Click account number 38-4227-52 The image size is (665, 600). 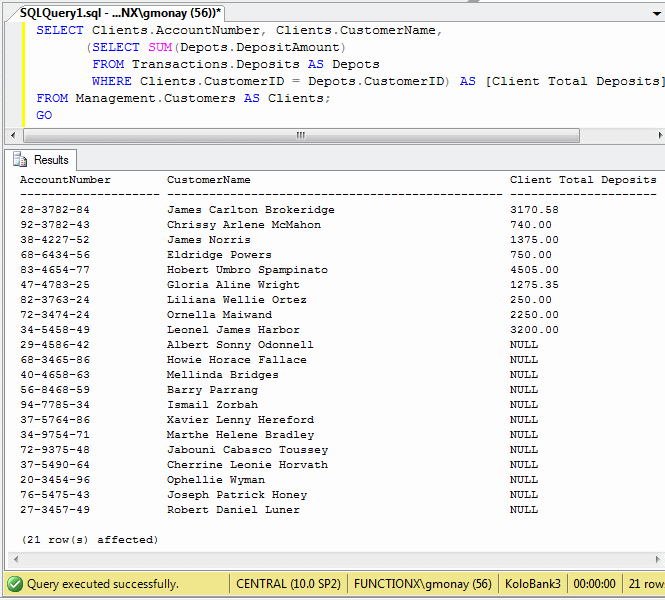[55, 240]
